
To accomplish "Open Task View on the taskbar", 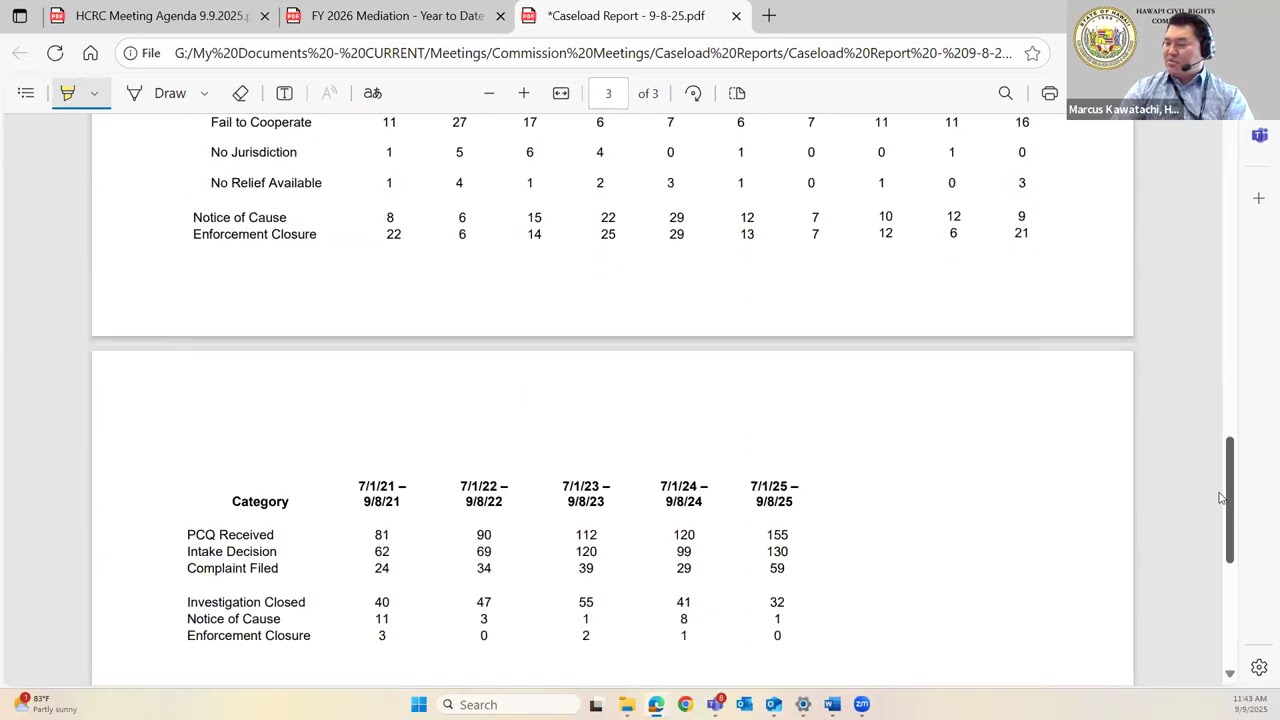I will [596, 704].
